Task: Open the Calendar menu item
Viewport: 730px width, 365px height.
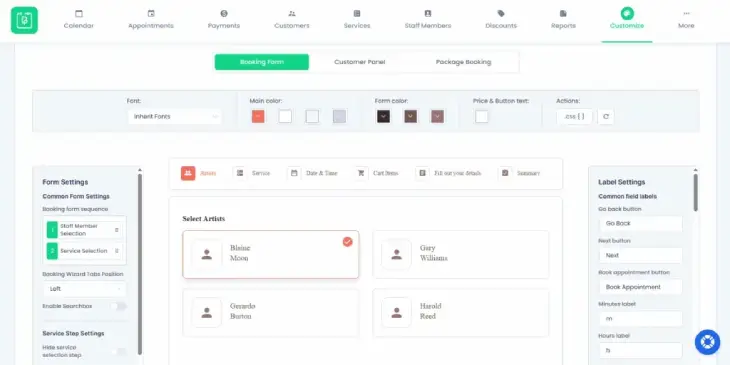Action: tap(79, 21)
